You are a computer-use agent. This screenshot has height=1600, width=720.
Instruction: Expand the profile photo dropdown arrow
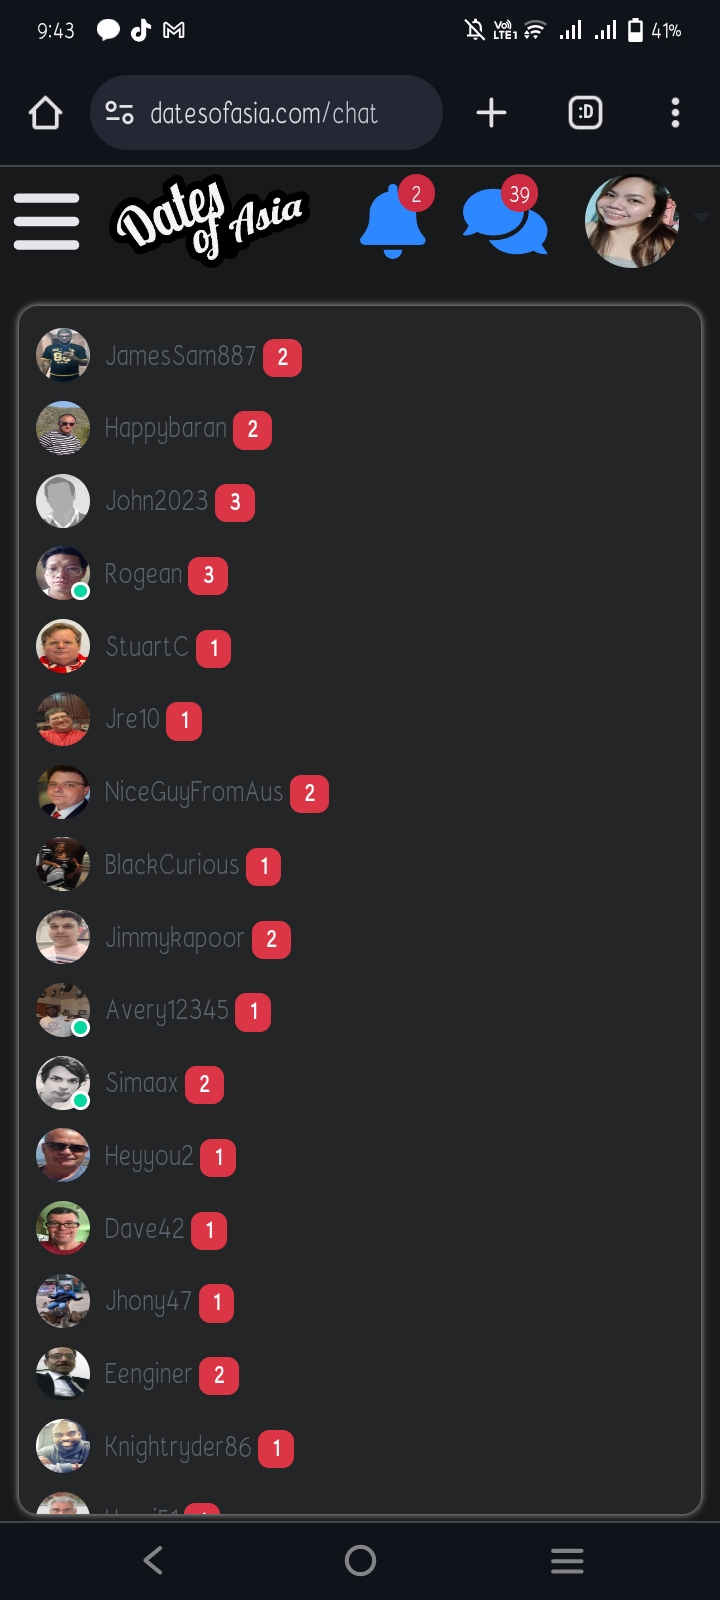point(702,217)
